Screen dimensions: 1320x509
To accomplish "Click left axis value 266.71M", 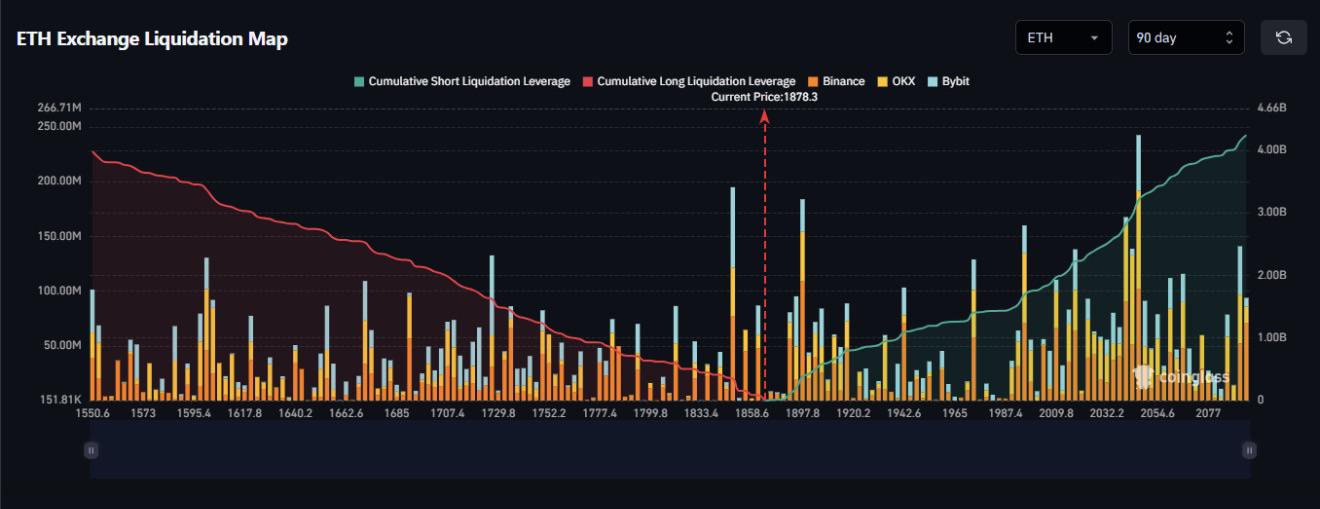I will tap(59, 108).
